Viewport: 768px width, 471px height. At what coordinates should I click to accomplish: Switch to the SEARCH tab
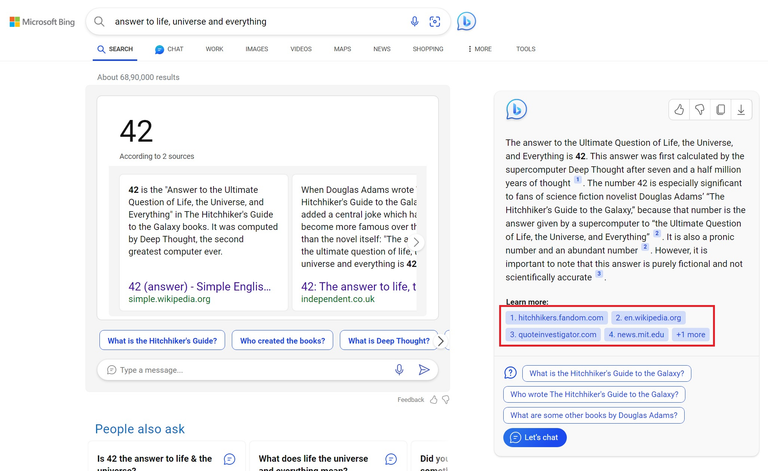(x=115, y=49)
